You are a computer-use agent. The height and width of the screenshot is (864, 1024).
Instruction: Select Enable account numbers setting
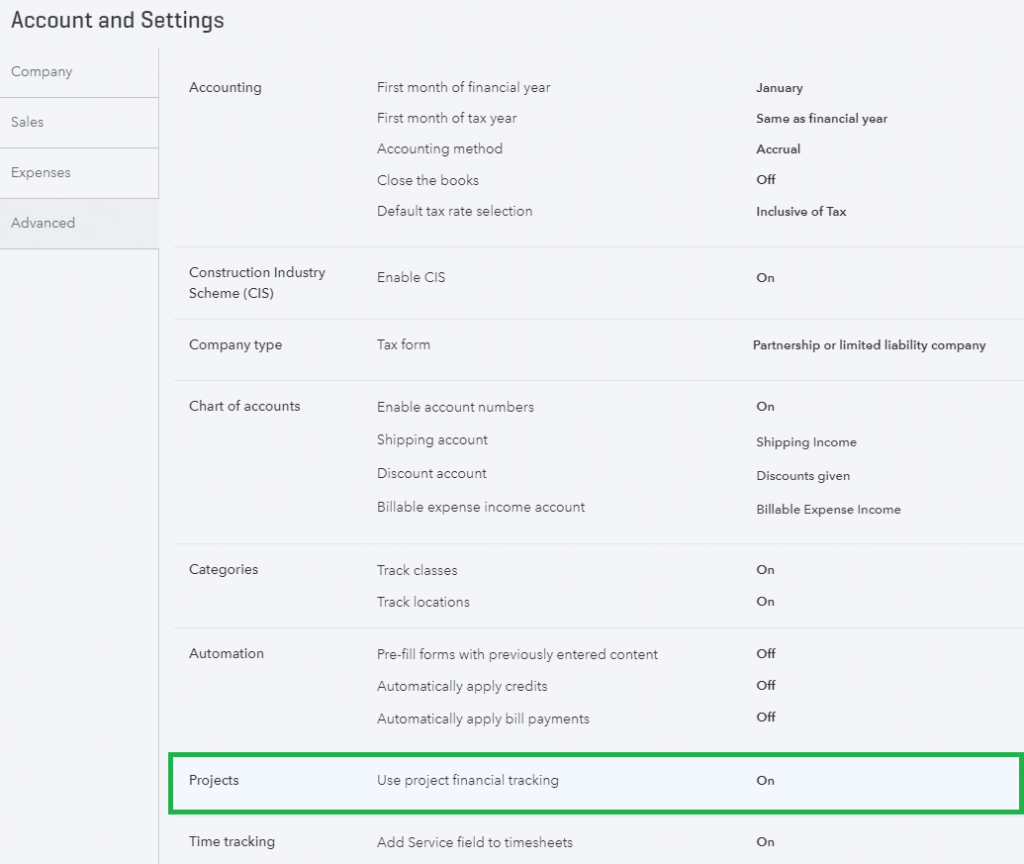[455, 407]
